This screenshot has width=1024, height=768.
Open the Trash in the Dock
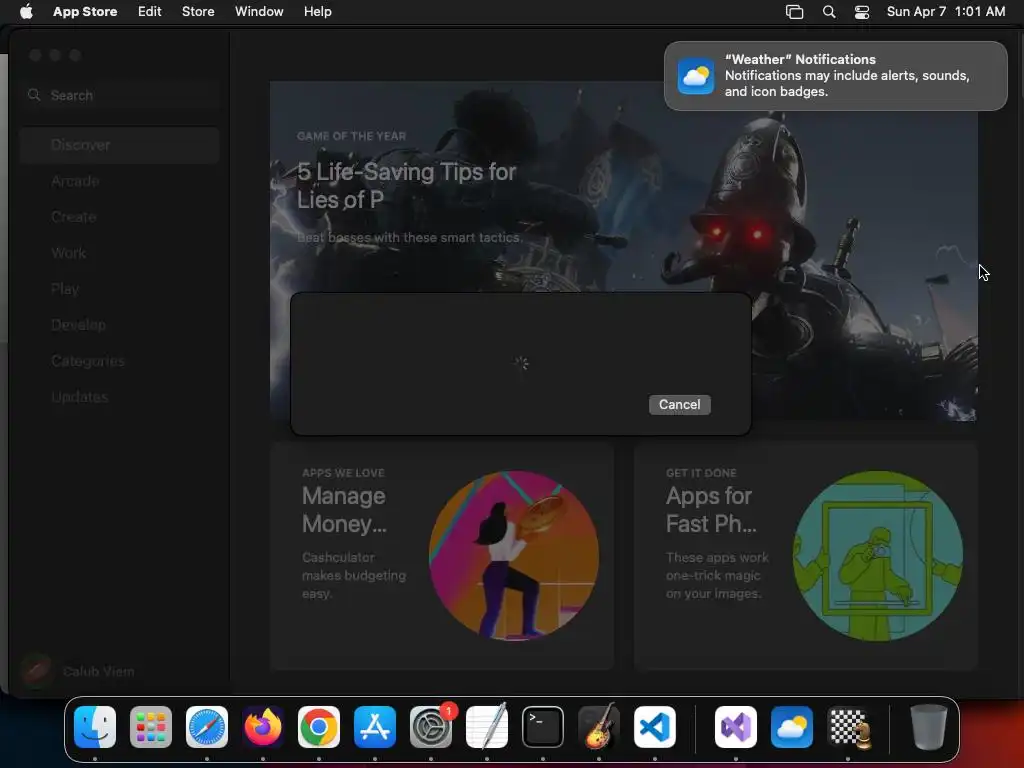click(929, 727)
